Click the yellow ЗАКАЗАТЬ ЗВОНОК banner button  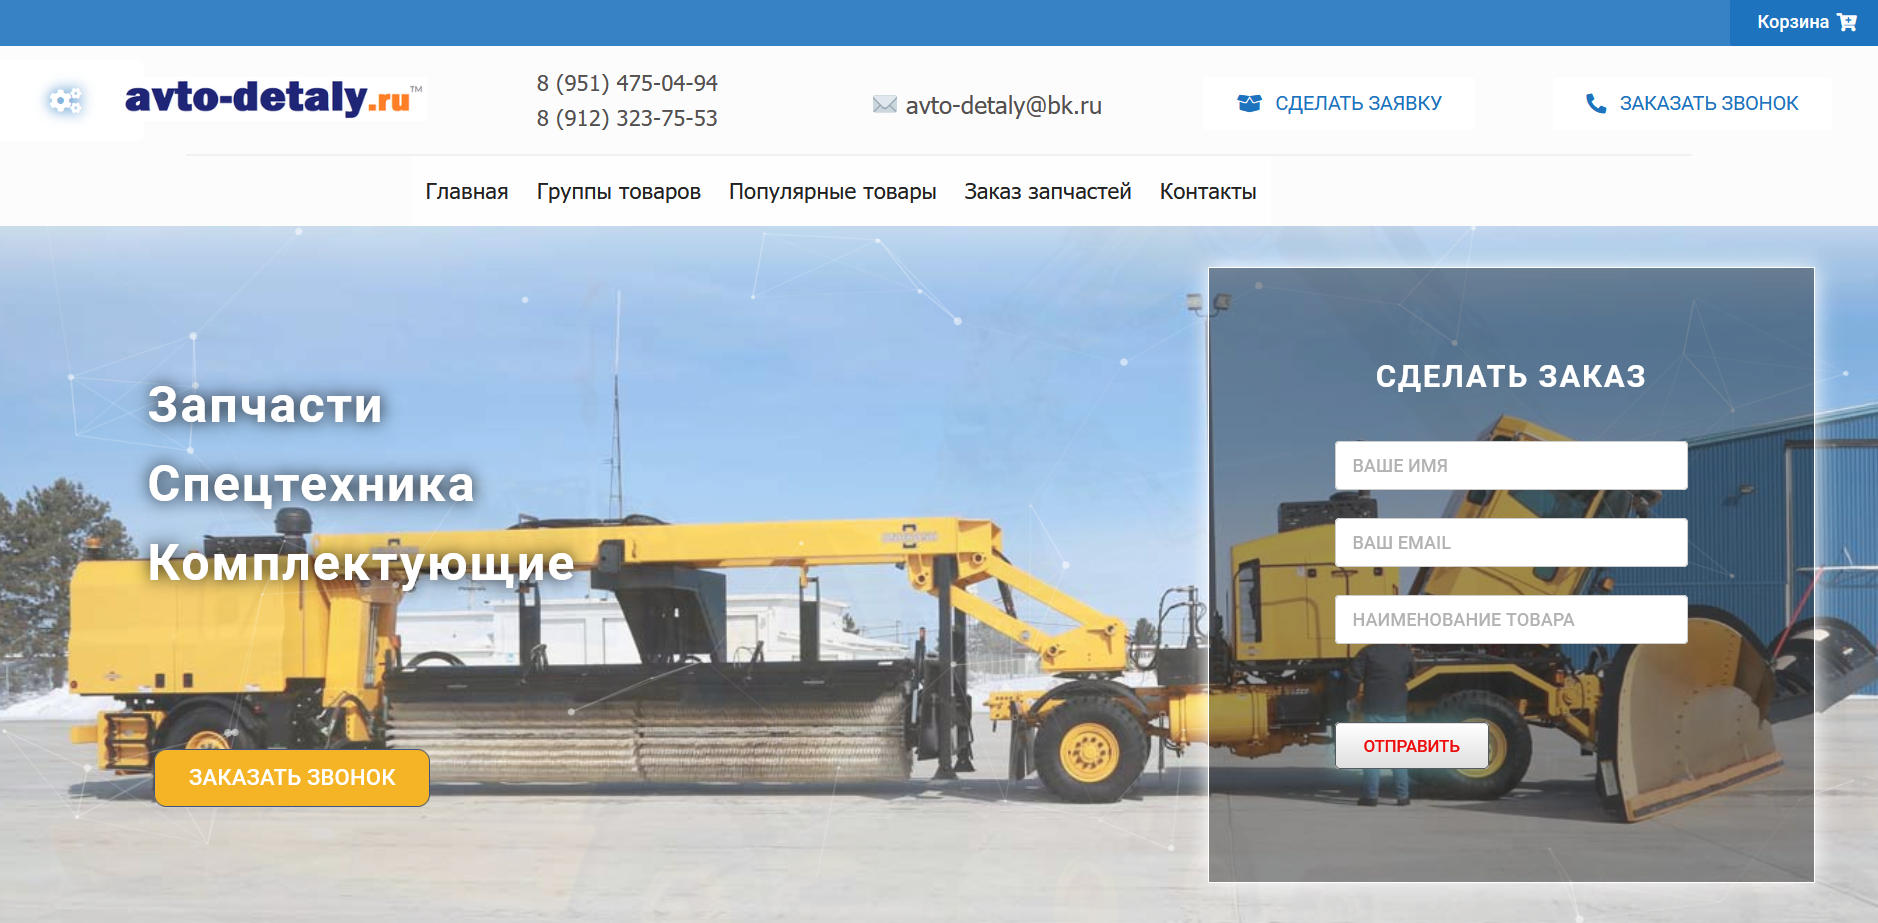(x=292, y=777)
